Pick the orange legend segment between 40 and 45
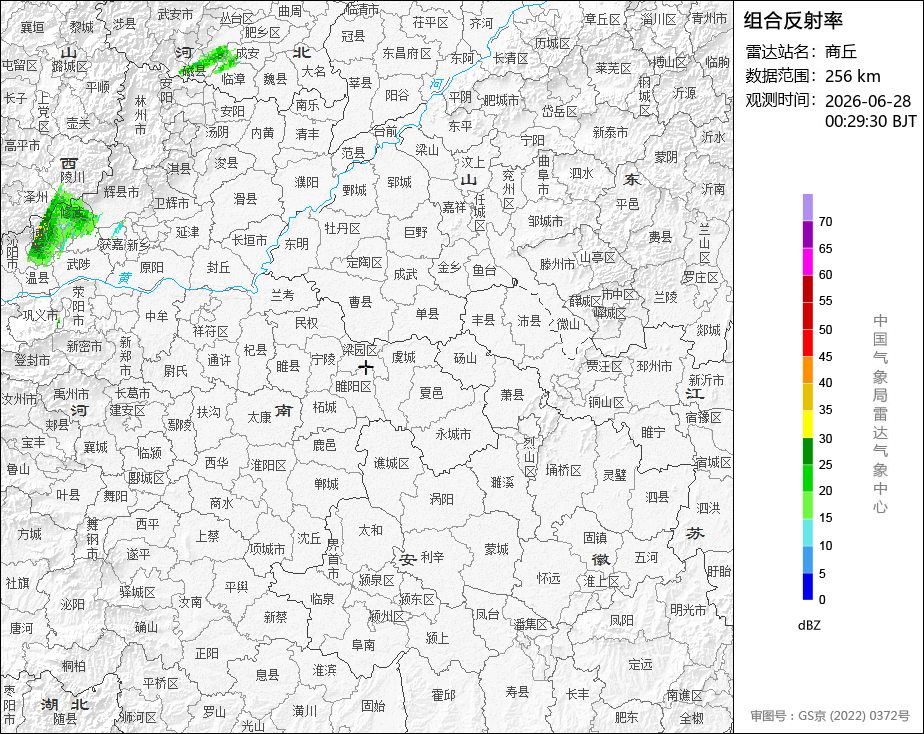Image resolution: width=924 pixels, height=734 pixels. 808,370
